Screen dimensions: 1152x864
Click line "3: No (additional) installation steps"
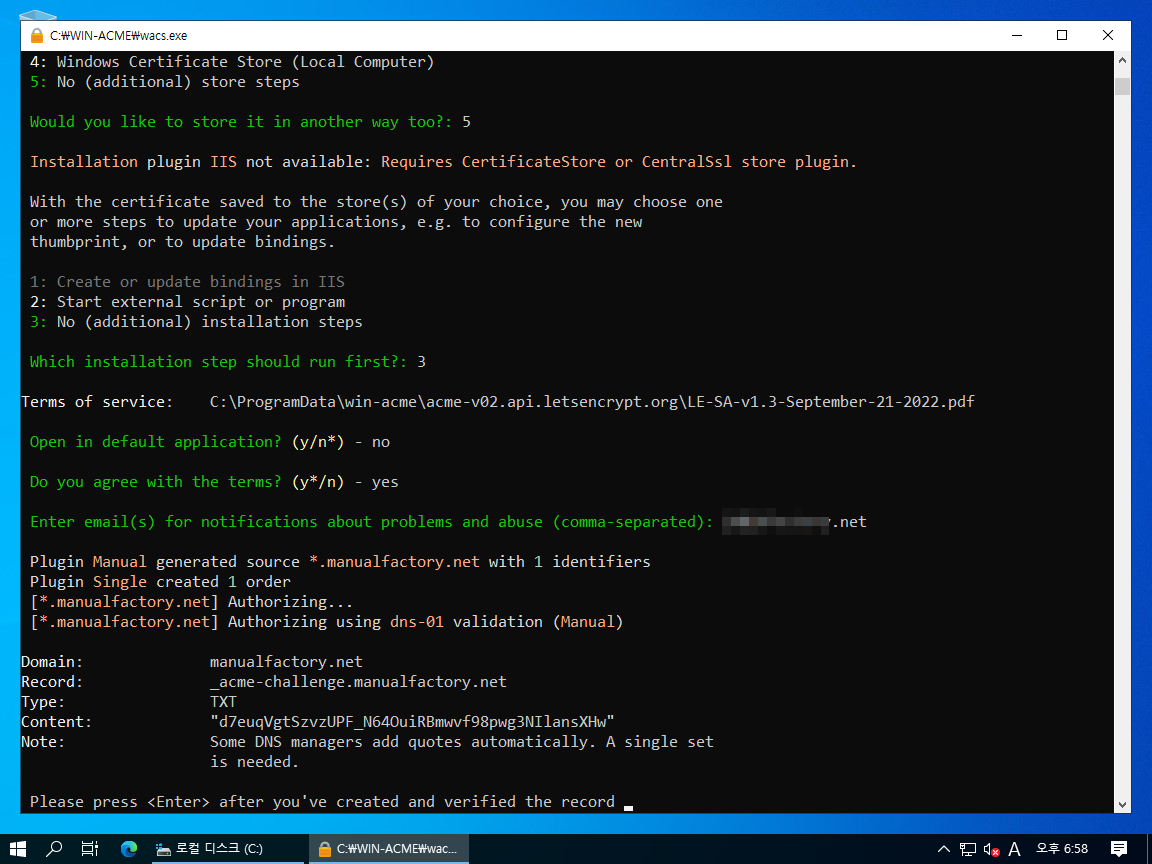(196, 322)
